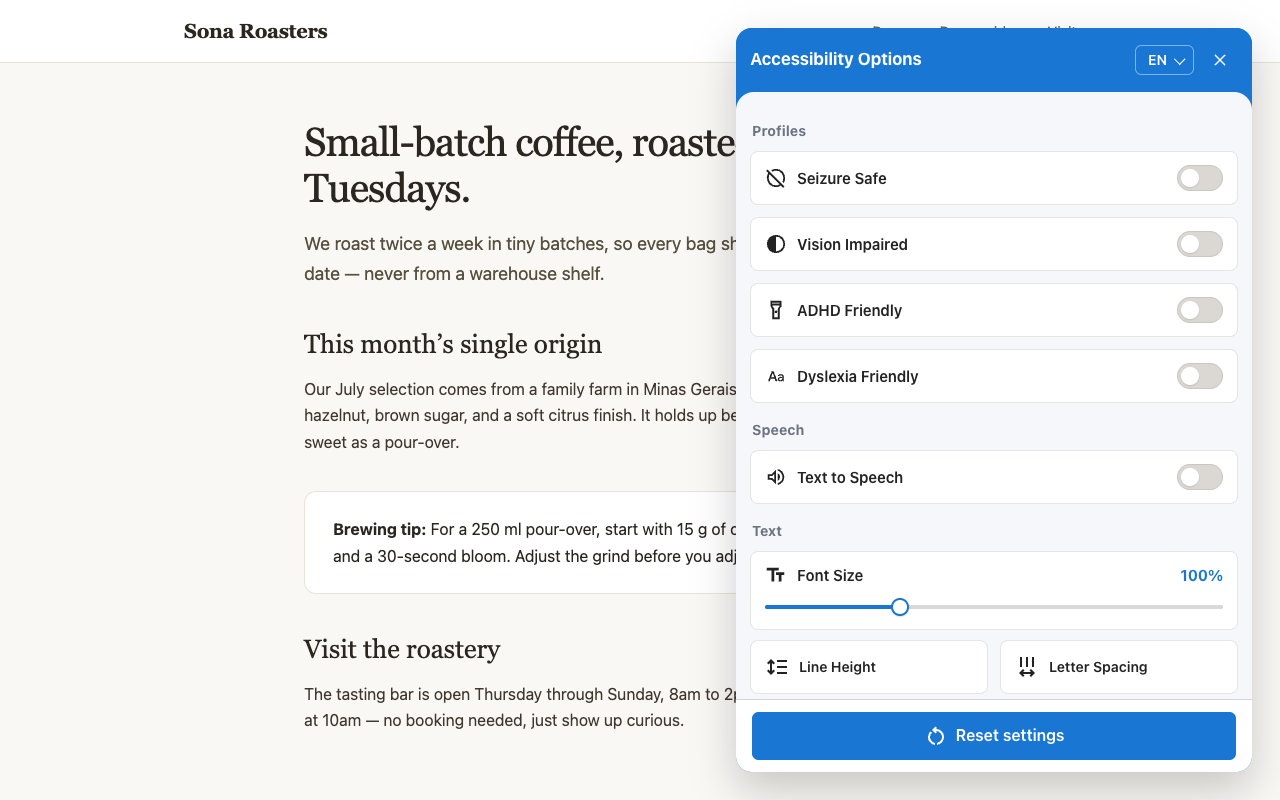Click the Vision Impaired contrast icon
This screenshot has width=1280, height=800.
(776, 244)
